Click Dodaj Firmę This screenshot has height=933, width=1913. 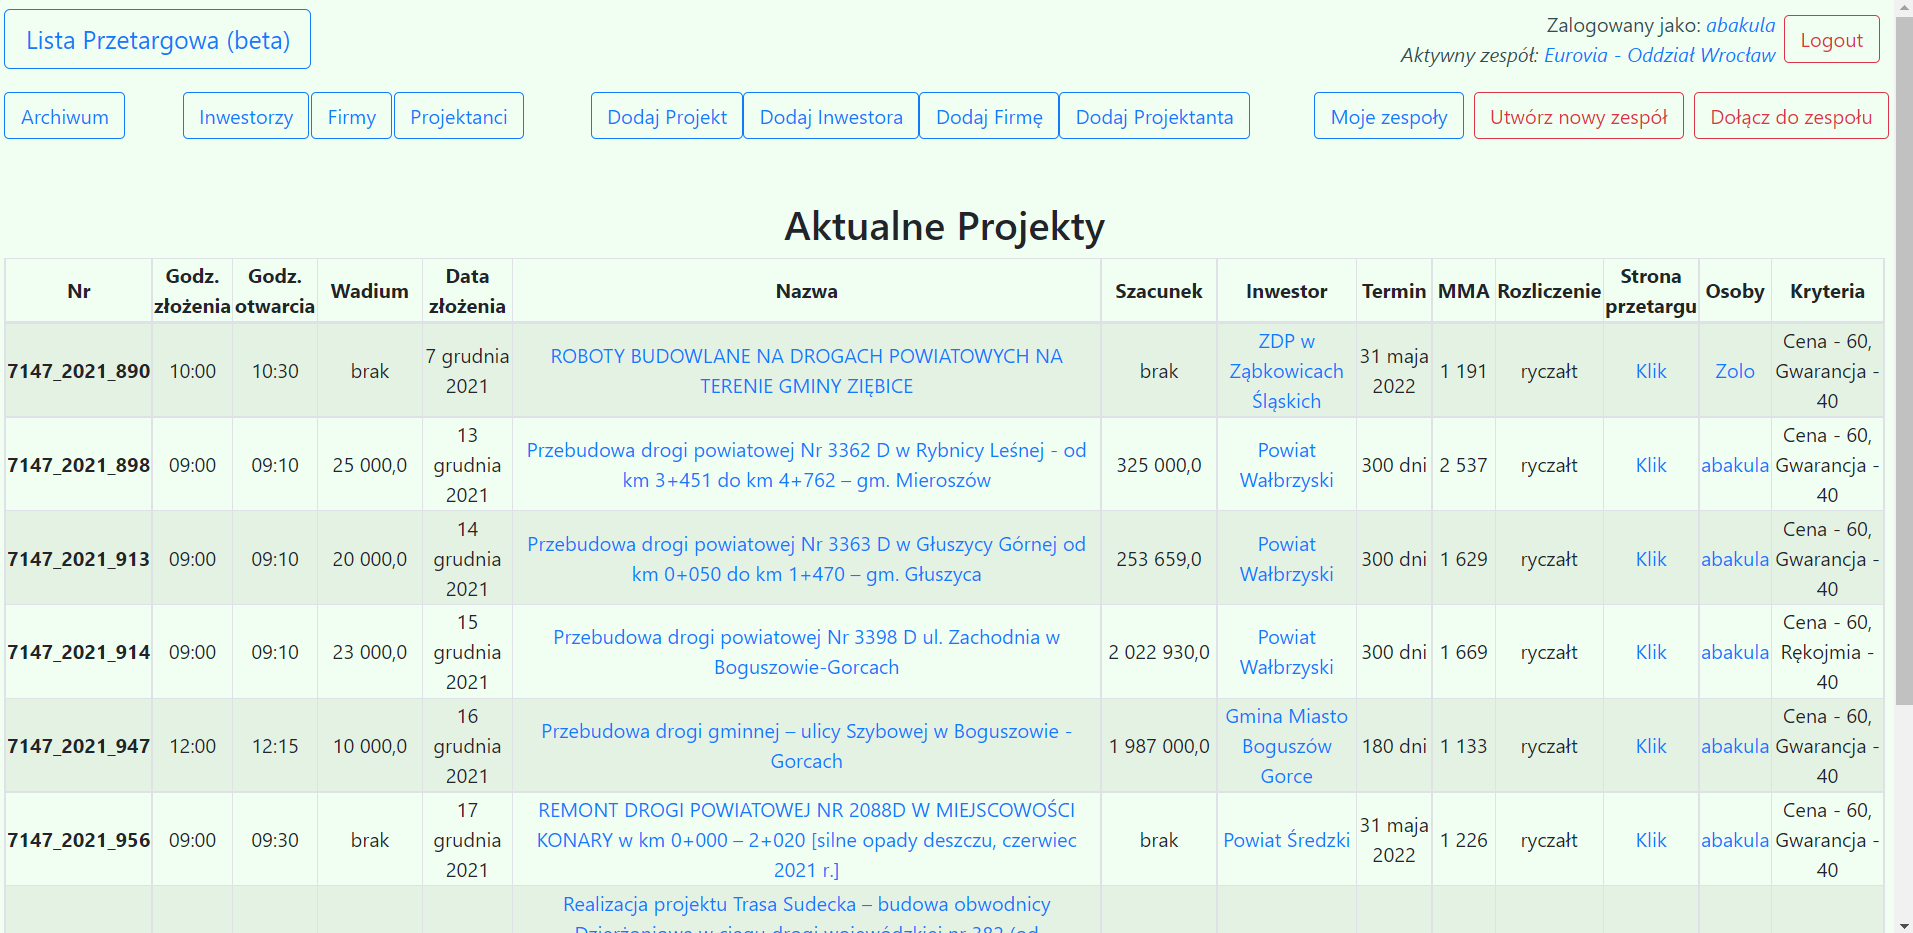[989, 116]
